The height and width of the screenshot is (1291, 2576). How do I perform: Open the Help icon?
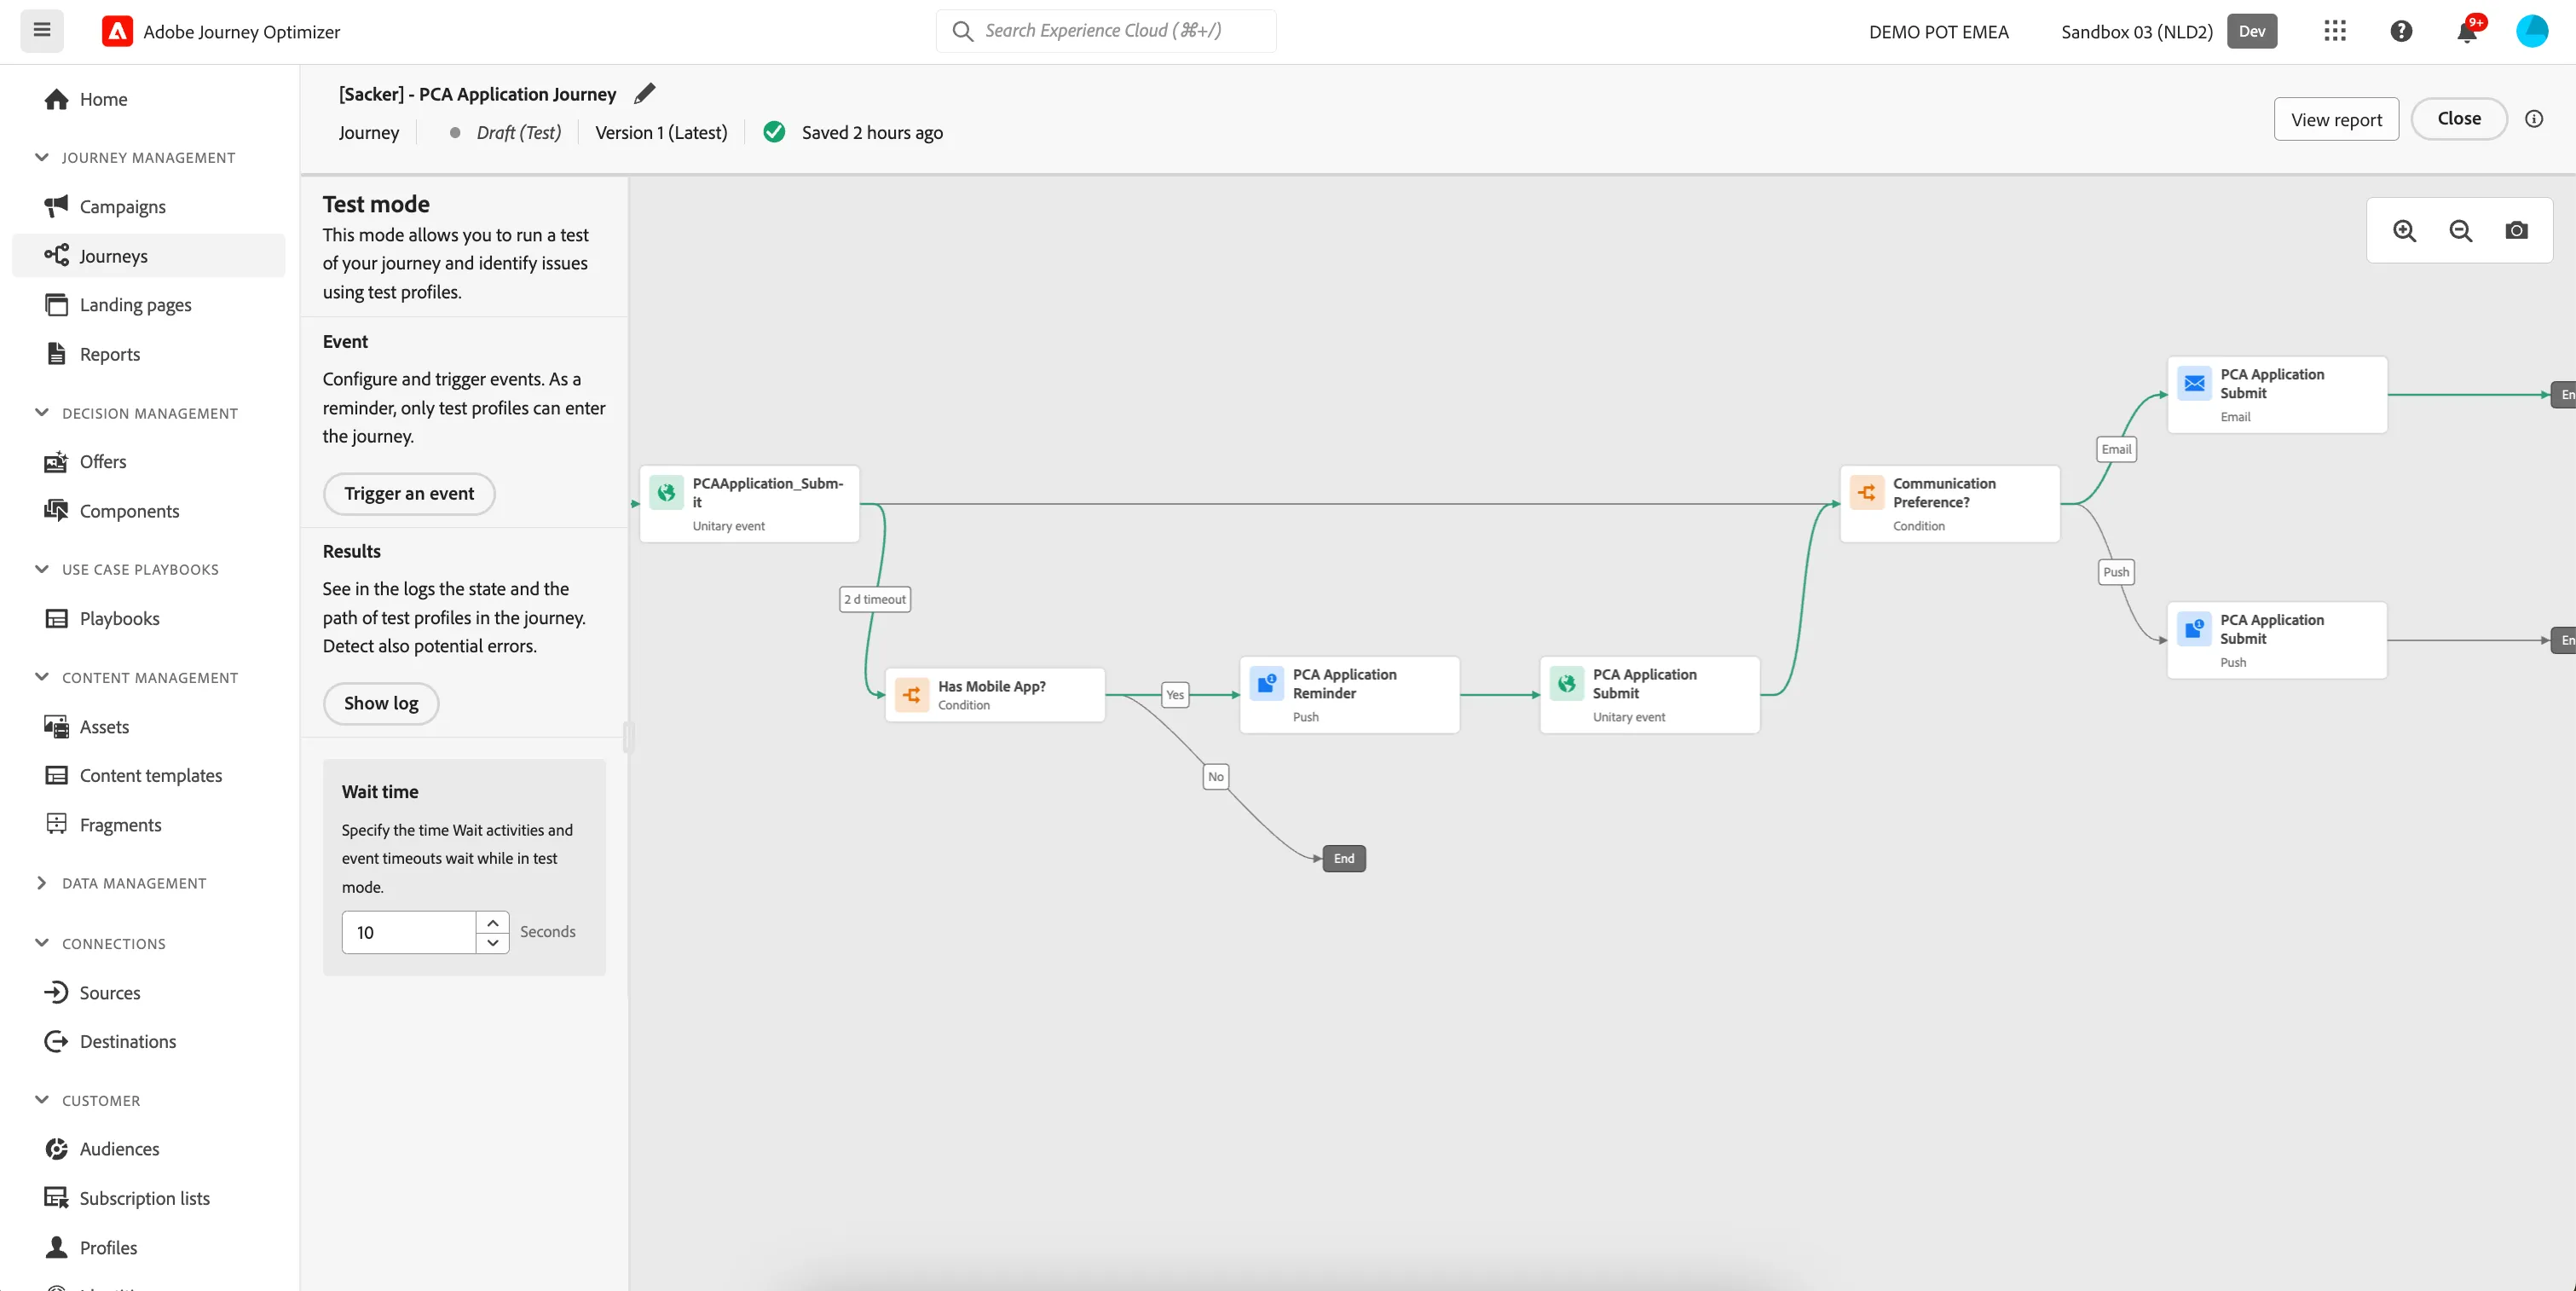coord(2401,31)
